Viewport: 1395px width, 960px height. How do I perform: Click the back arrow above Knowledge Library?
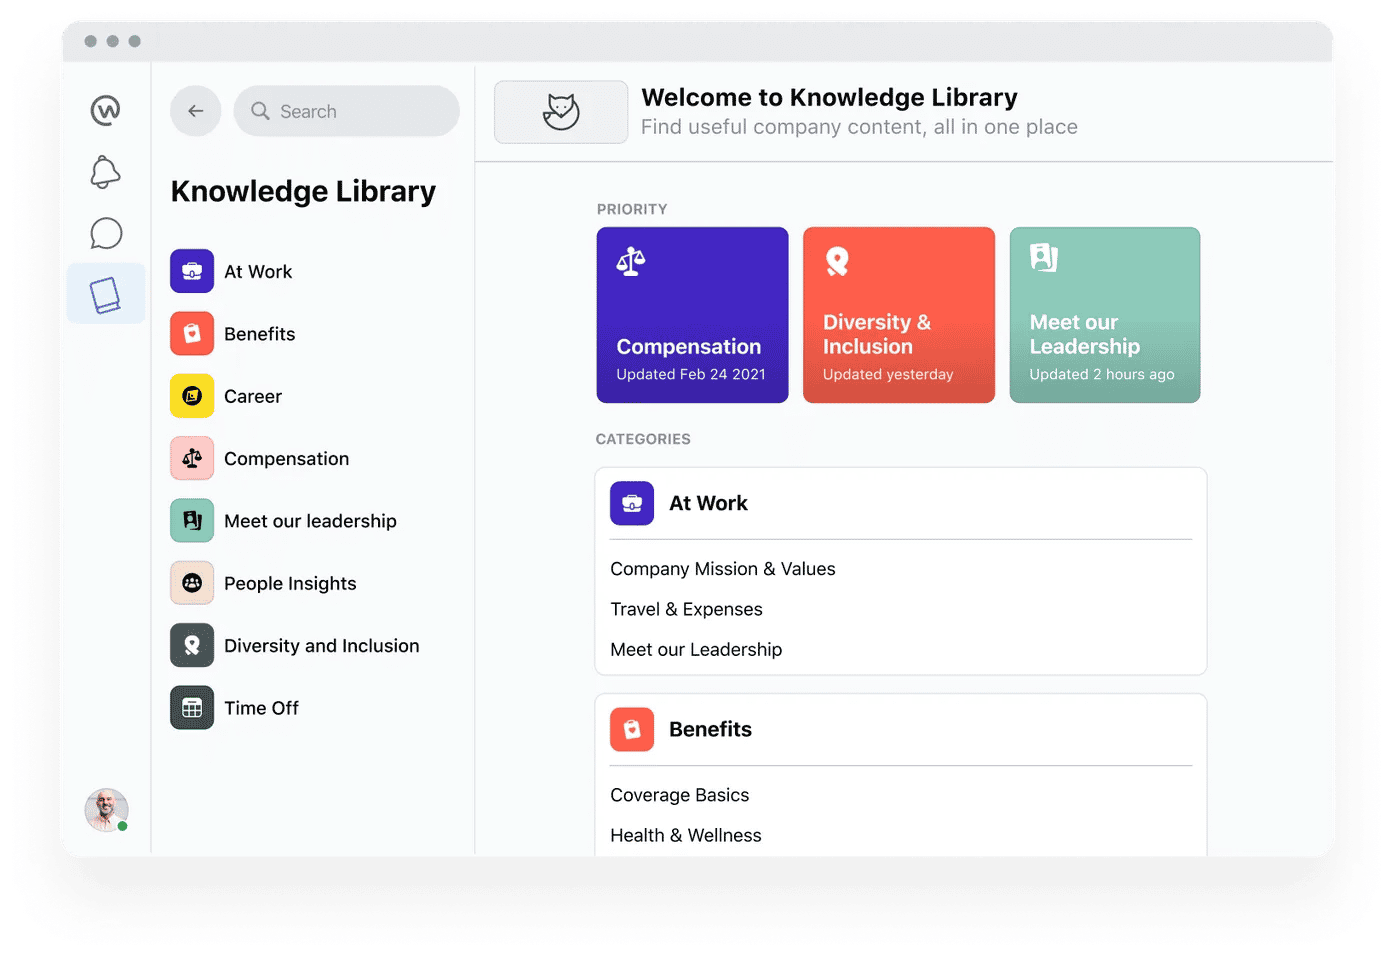tap(195, 111)
